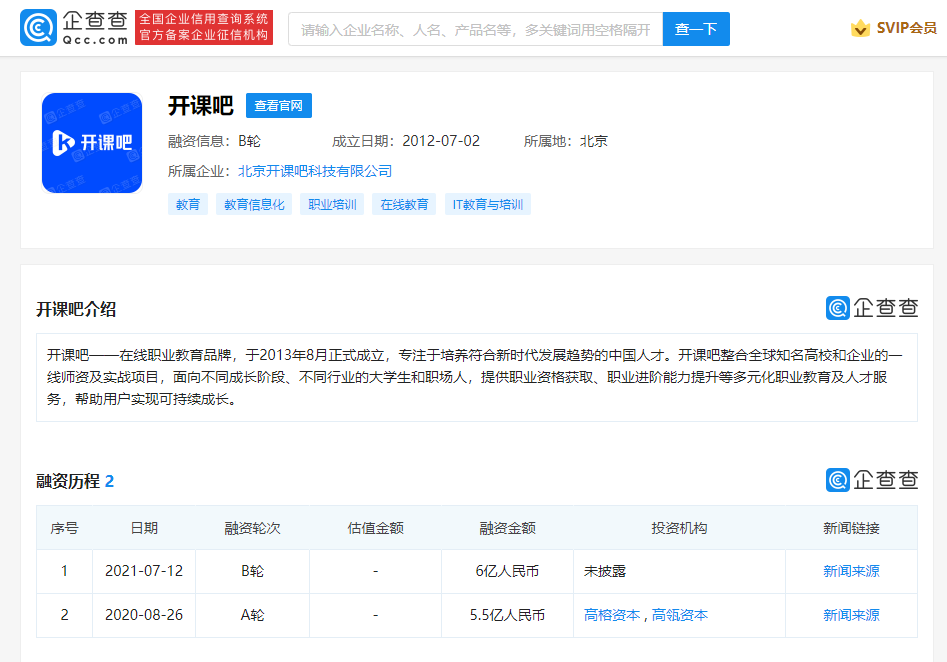Click the 融资轮次 column header
Image resolution: width=947 pixels, height=662 pixels.
click(x=252, y=528)
